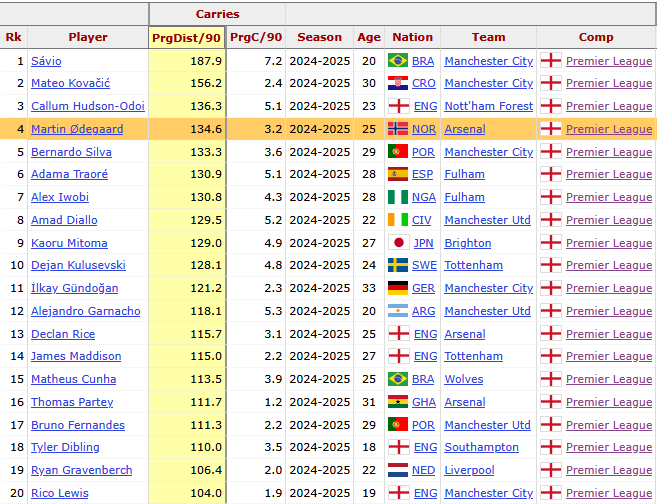Sort table by Nation column header

click(412, 37)
